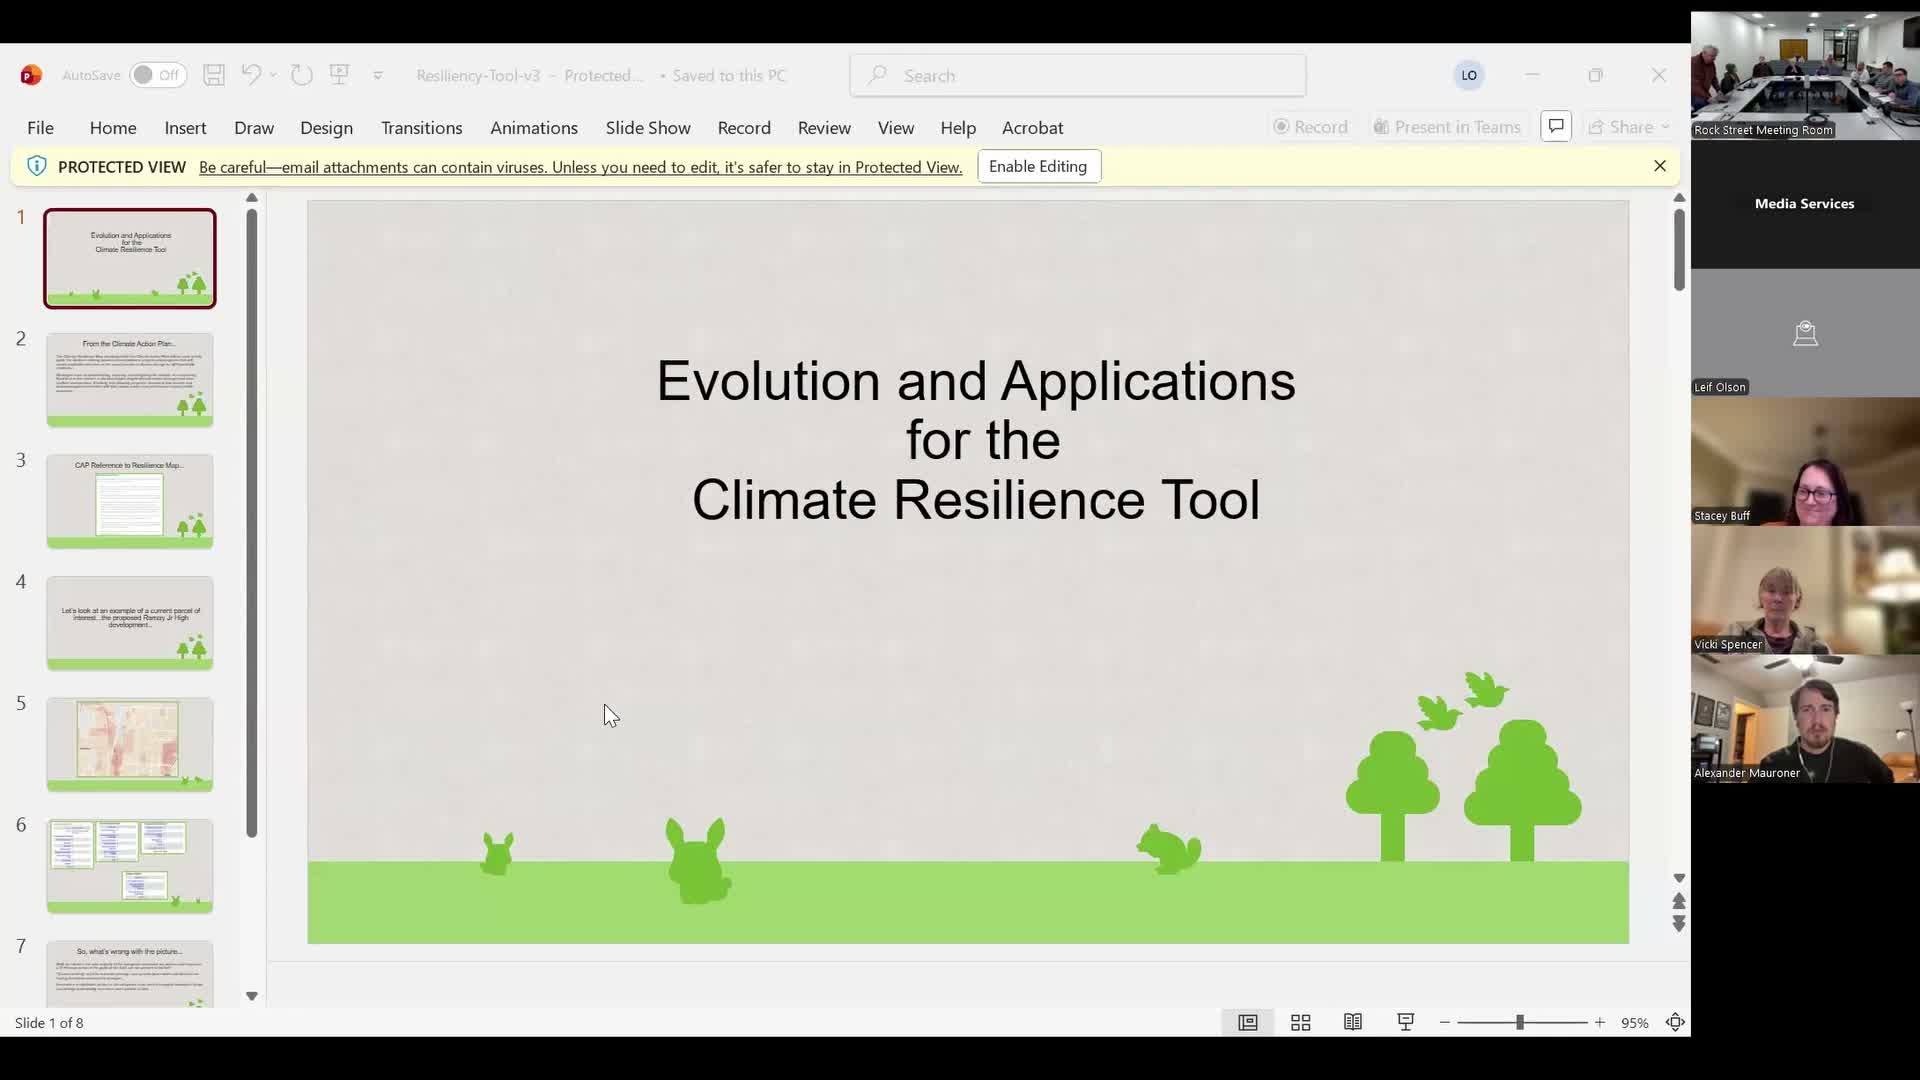The height and width of the screenshot is (1080, 1920).
Task: Redo the last action
Action: coord(302,75)
